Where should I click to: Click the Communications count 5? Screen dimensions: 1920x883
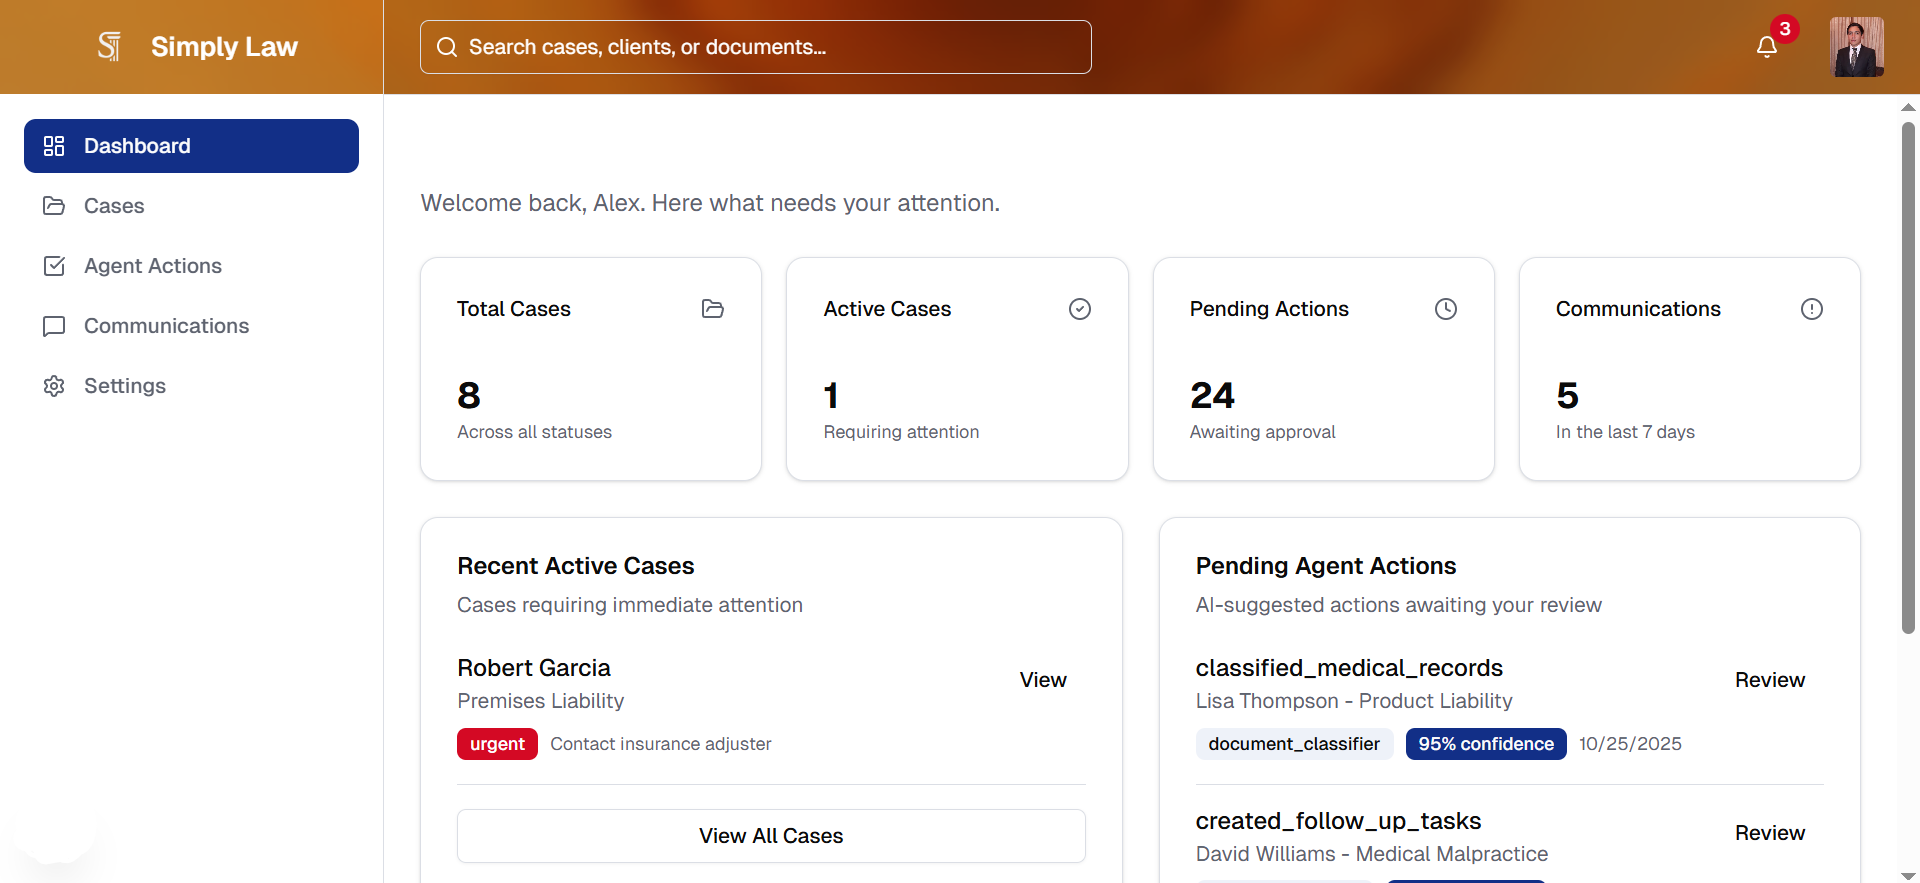pyautogui.click(x=1567, y=396)
